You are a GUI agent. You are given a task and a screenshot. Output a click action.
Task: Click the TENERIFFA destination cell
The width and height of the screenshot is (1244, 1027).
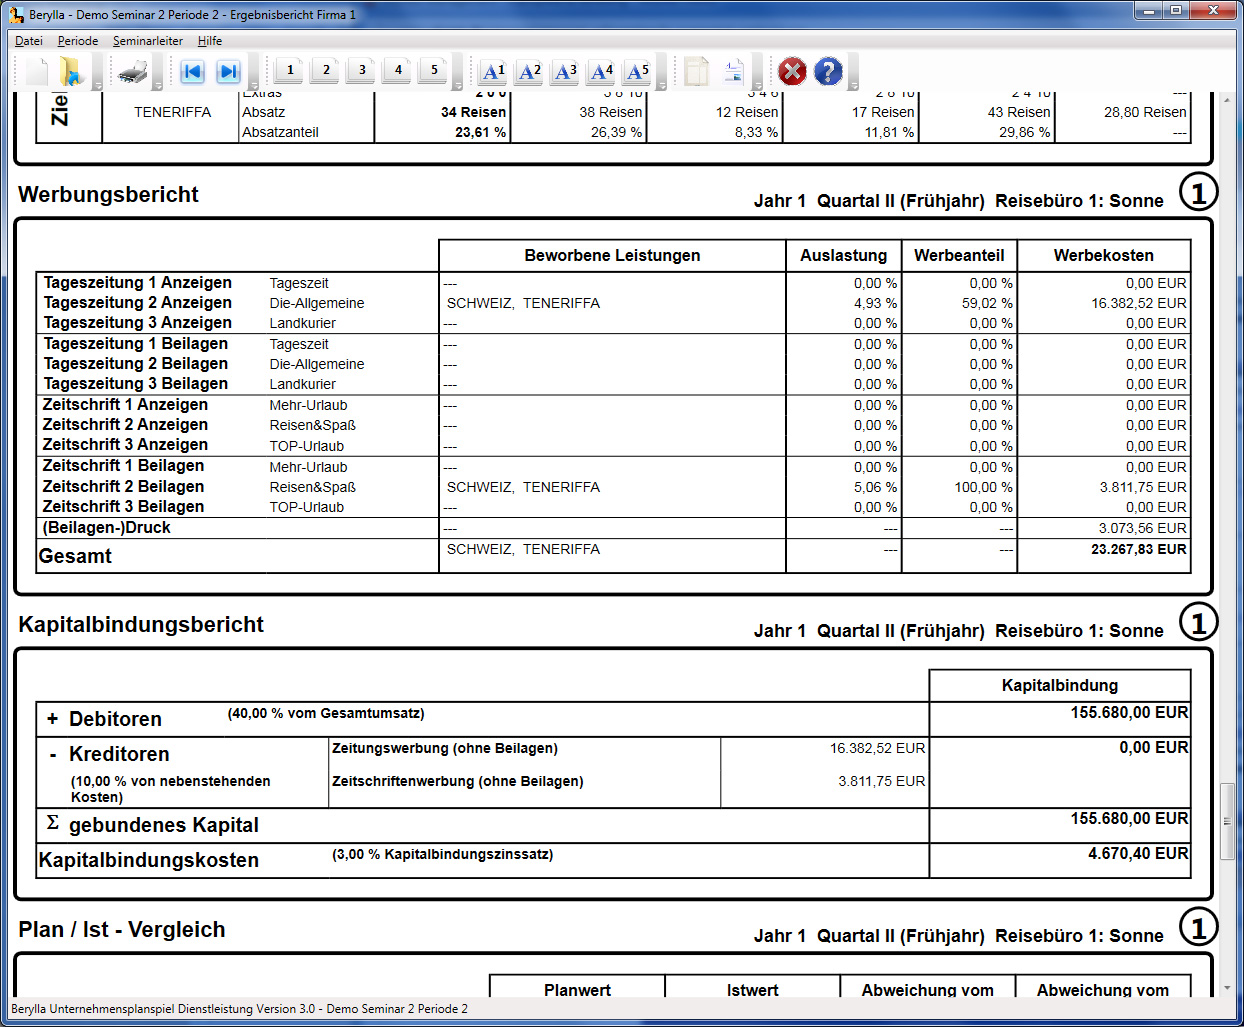172,112
